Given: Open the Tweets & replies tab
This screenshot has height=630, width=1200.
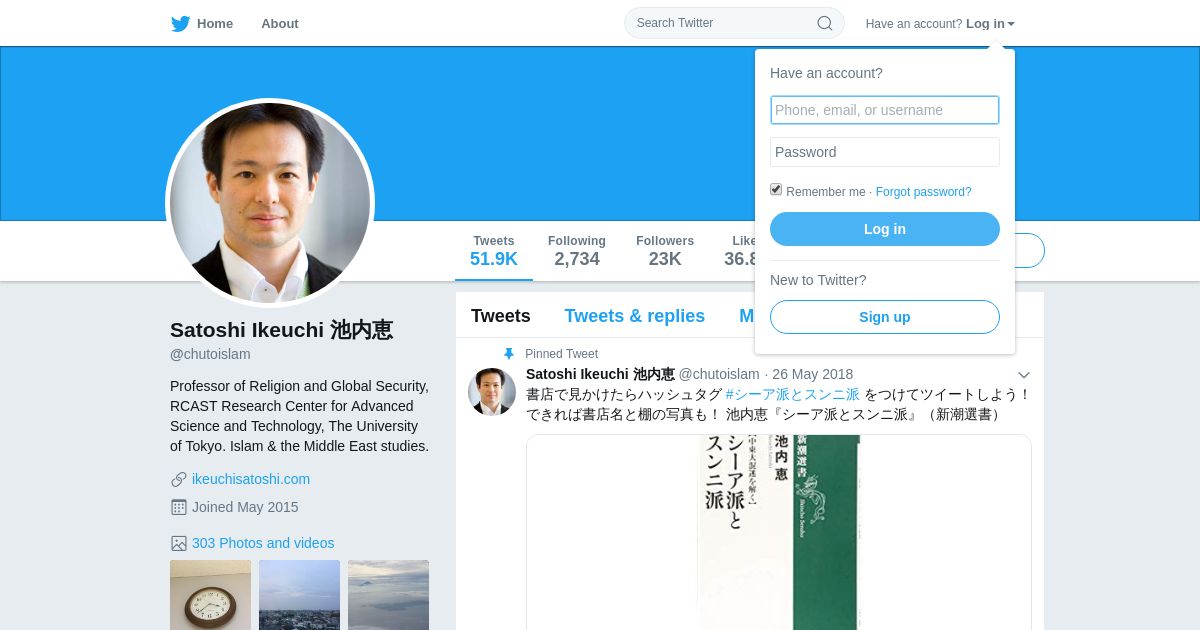Looking at the screenshot, I should [635, 316].
